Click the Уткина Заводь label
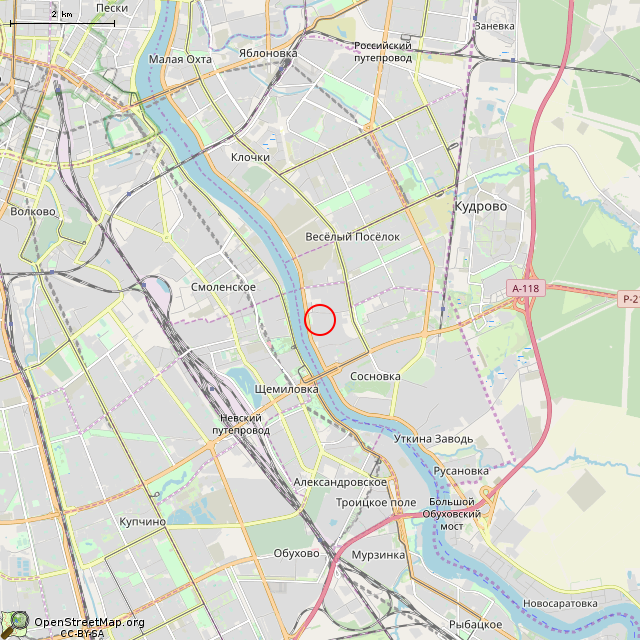 point(433,439)
